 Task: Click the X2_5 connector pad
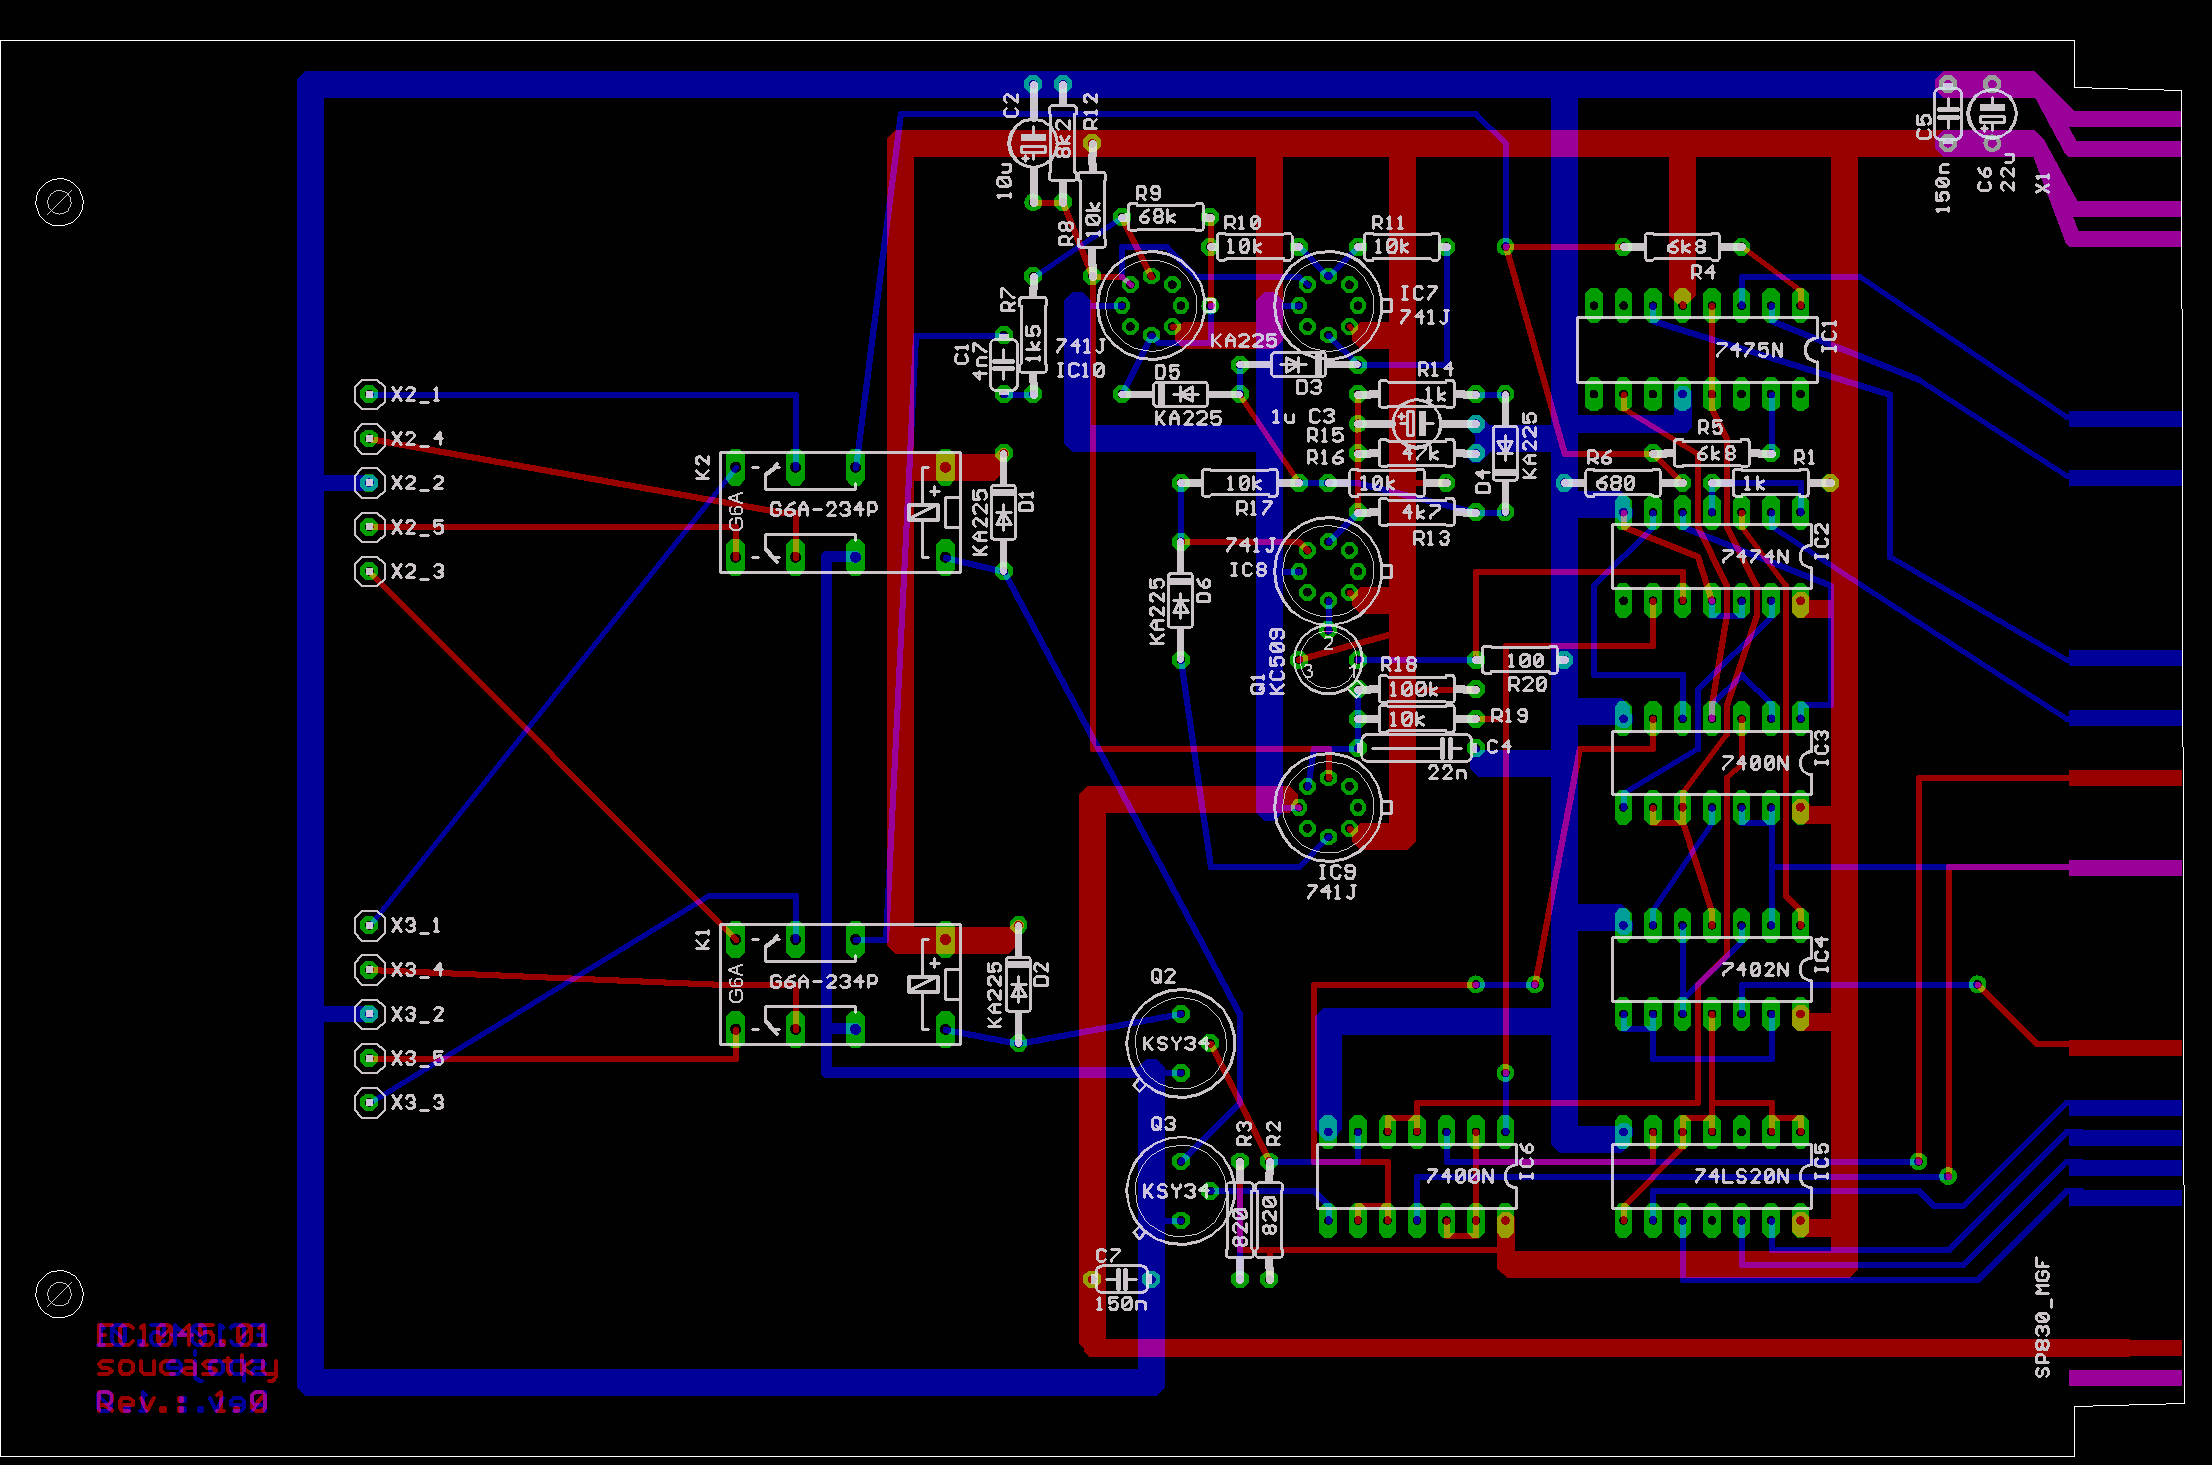[369, 527]
